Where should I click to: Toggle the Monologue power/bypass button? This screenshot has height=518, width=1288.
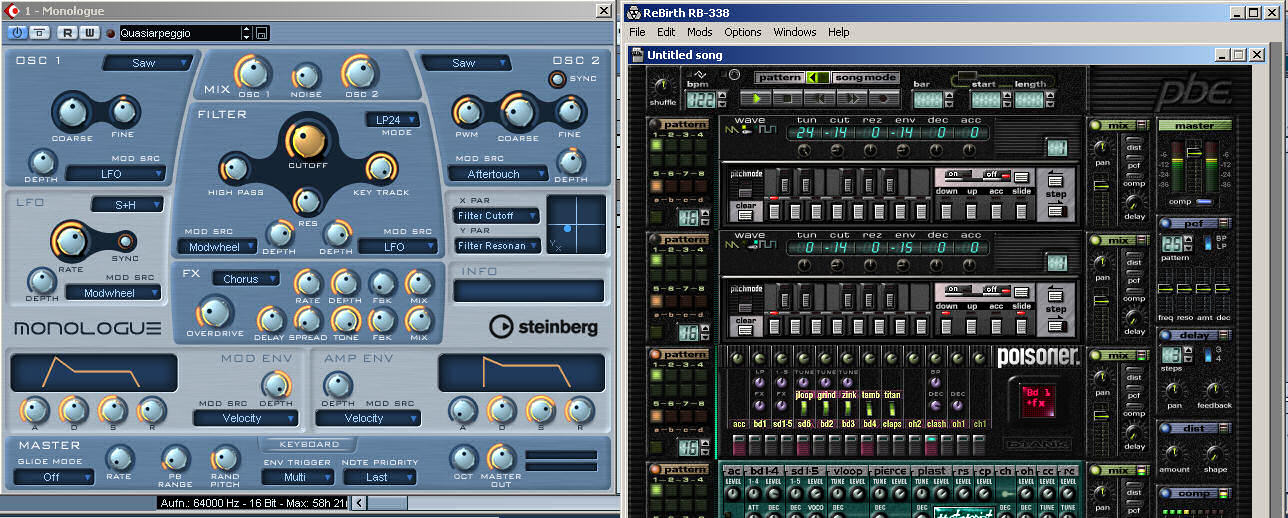point(16,33)
